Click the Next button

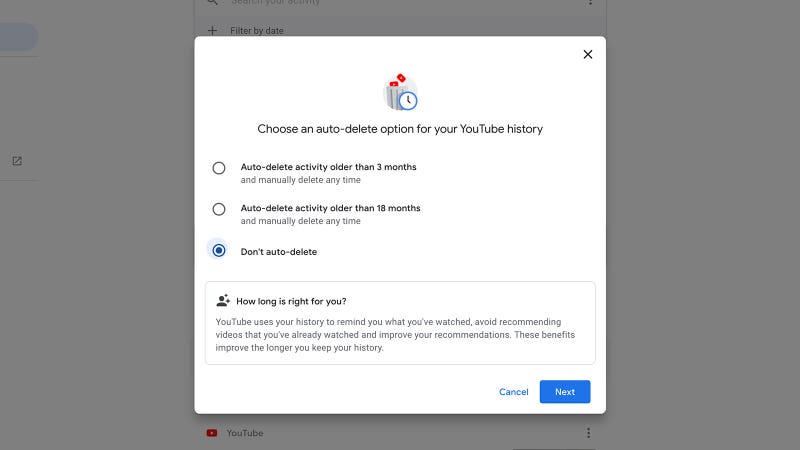[565, 392]
